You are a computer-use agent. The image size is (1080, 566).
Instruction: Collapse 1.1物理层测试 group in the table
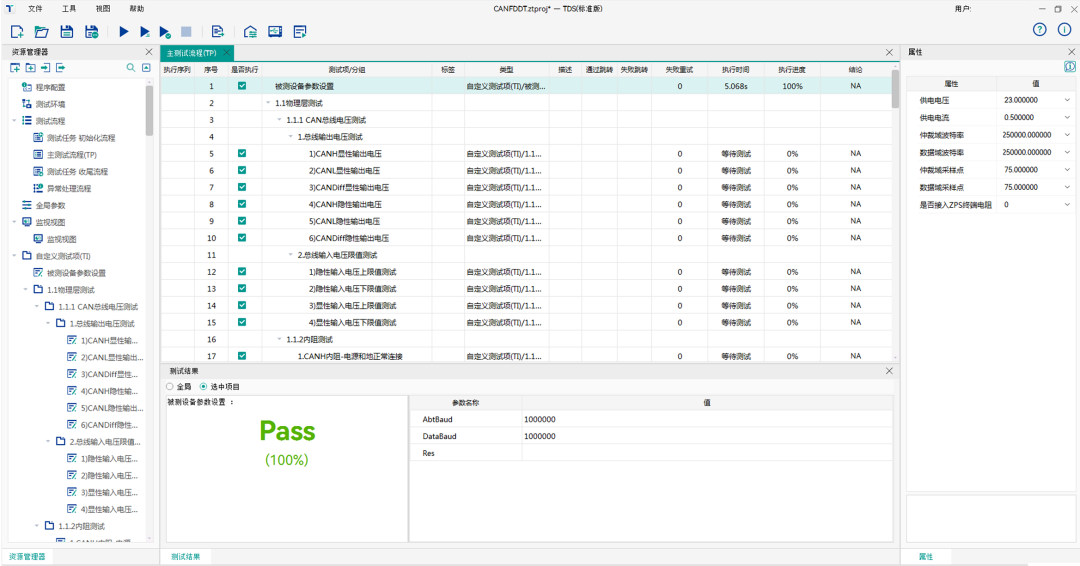point(269,103)
